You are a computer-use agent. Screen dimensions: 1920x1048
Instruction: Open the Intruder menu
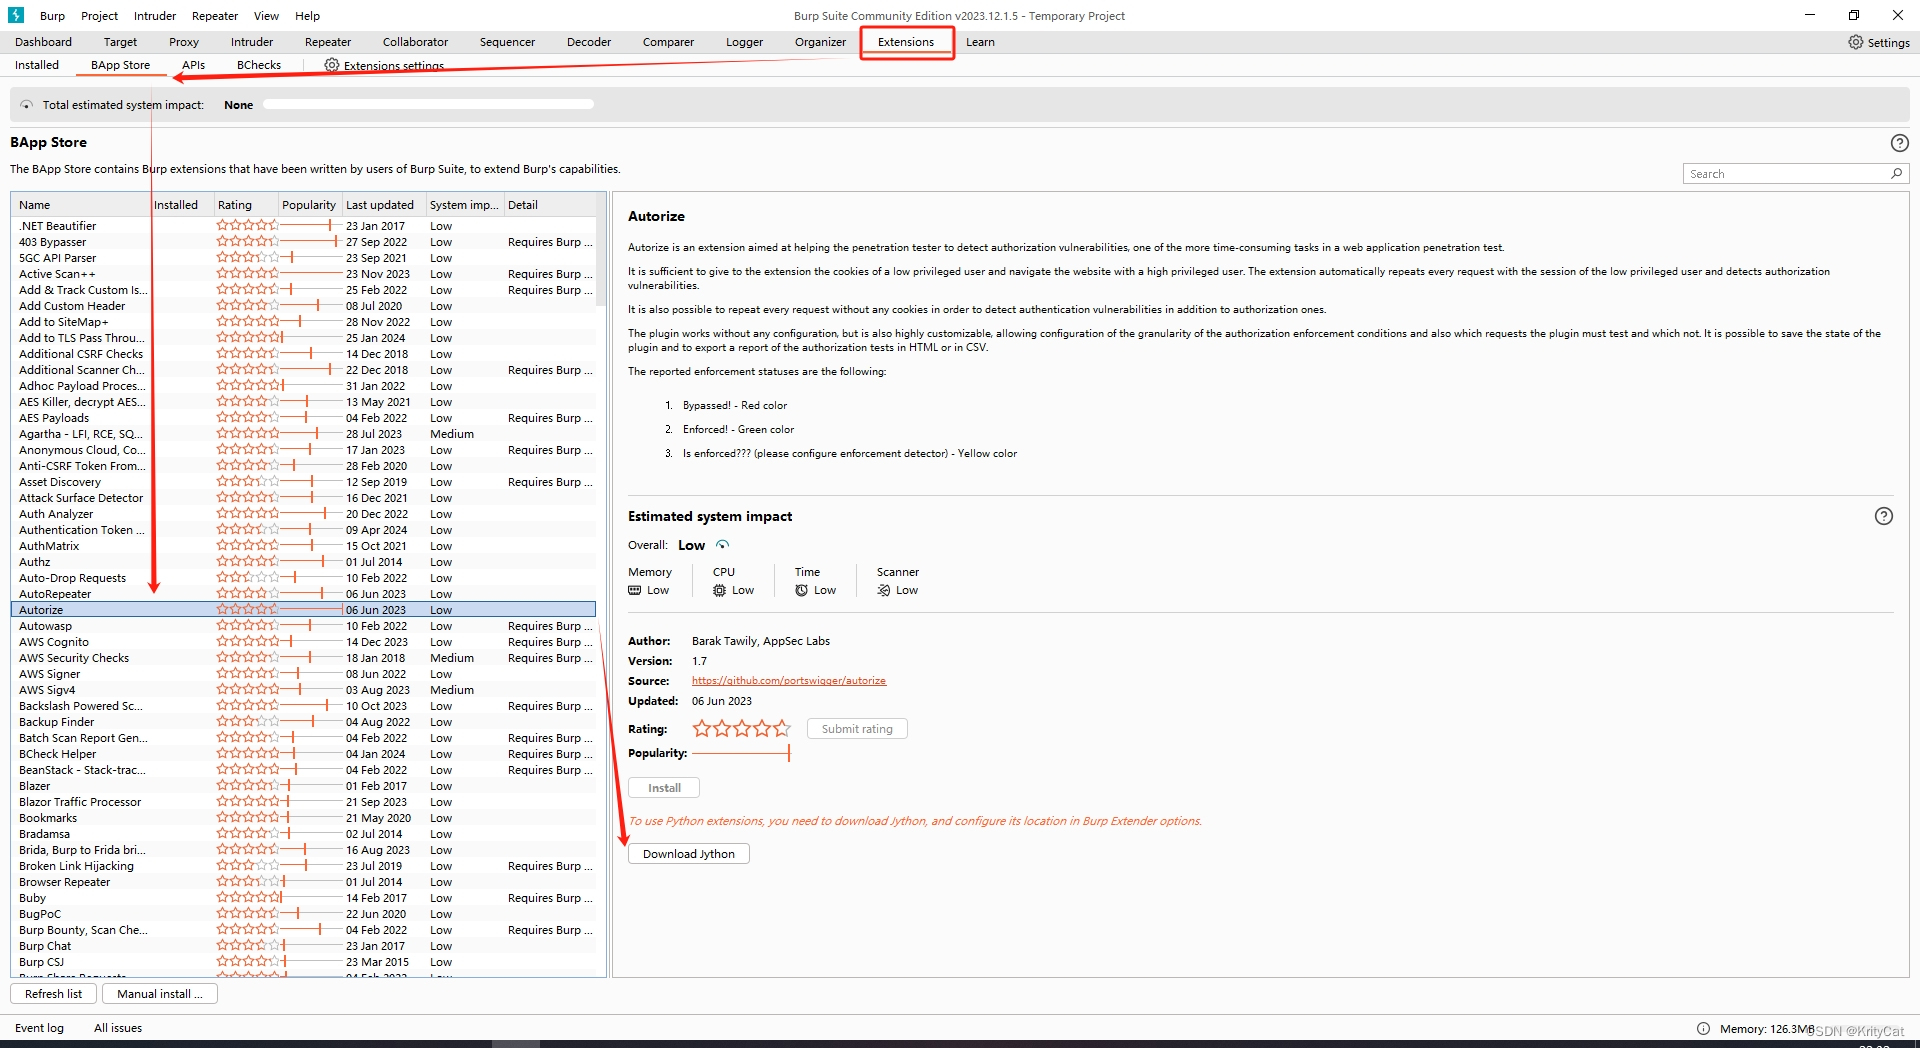[155, 16]
